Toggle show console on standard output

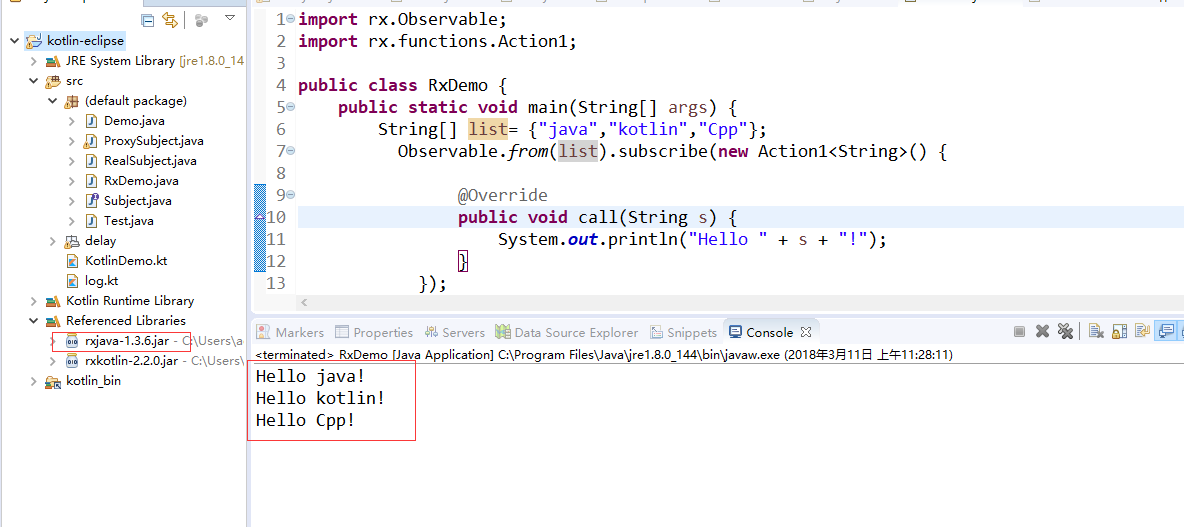point(1166,331)
